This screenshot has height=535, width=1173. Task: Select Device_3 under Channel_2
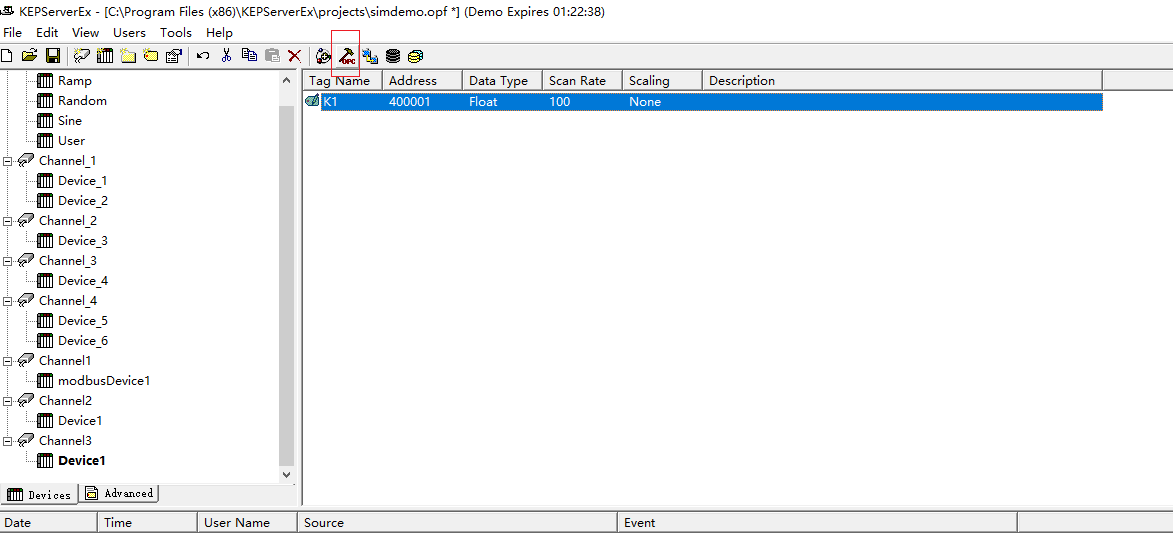83,241
